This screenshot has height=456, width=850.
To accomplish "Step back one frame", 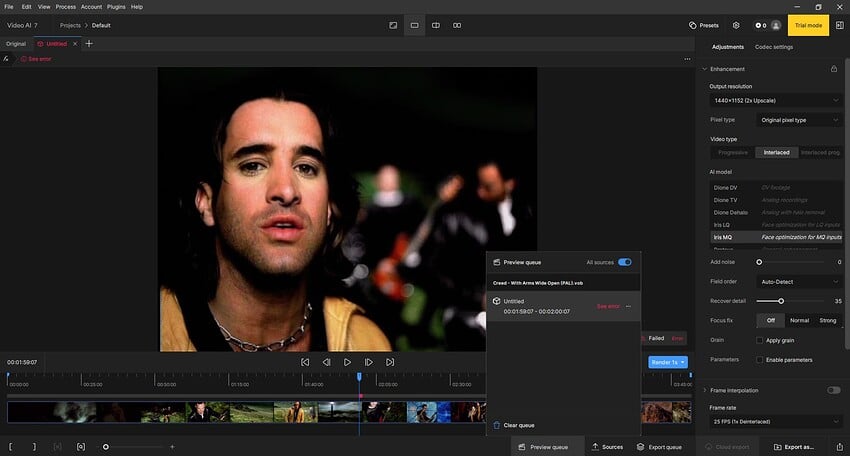I will pos(326,362).
